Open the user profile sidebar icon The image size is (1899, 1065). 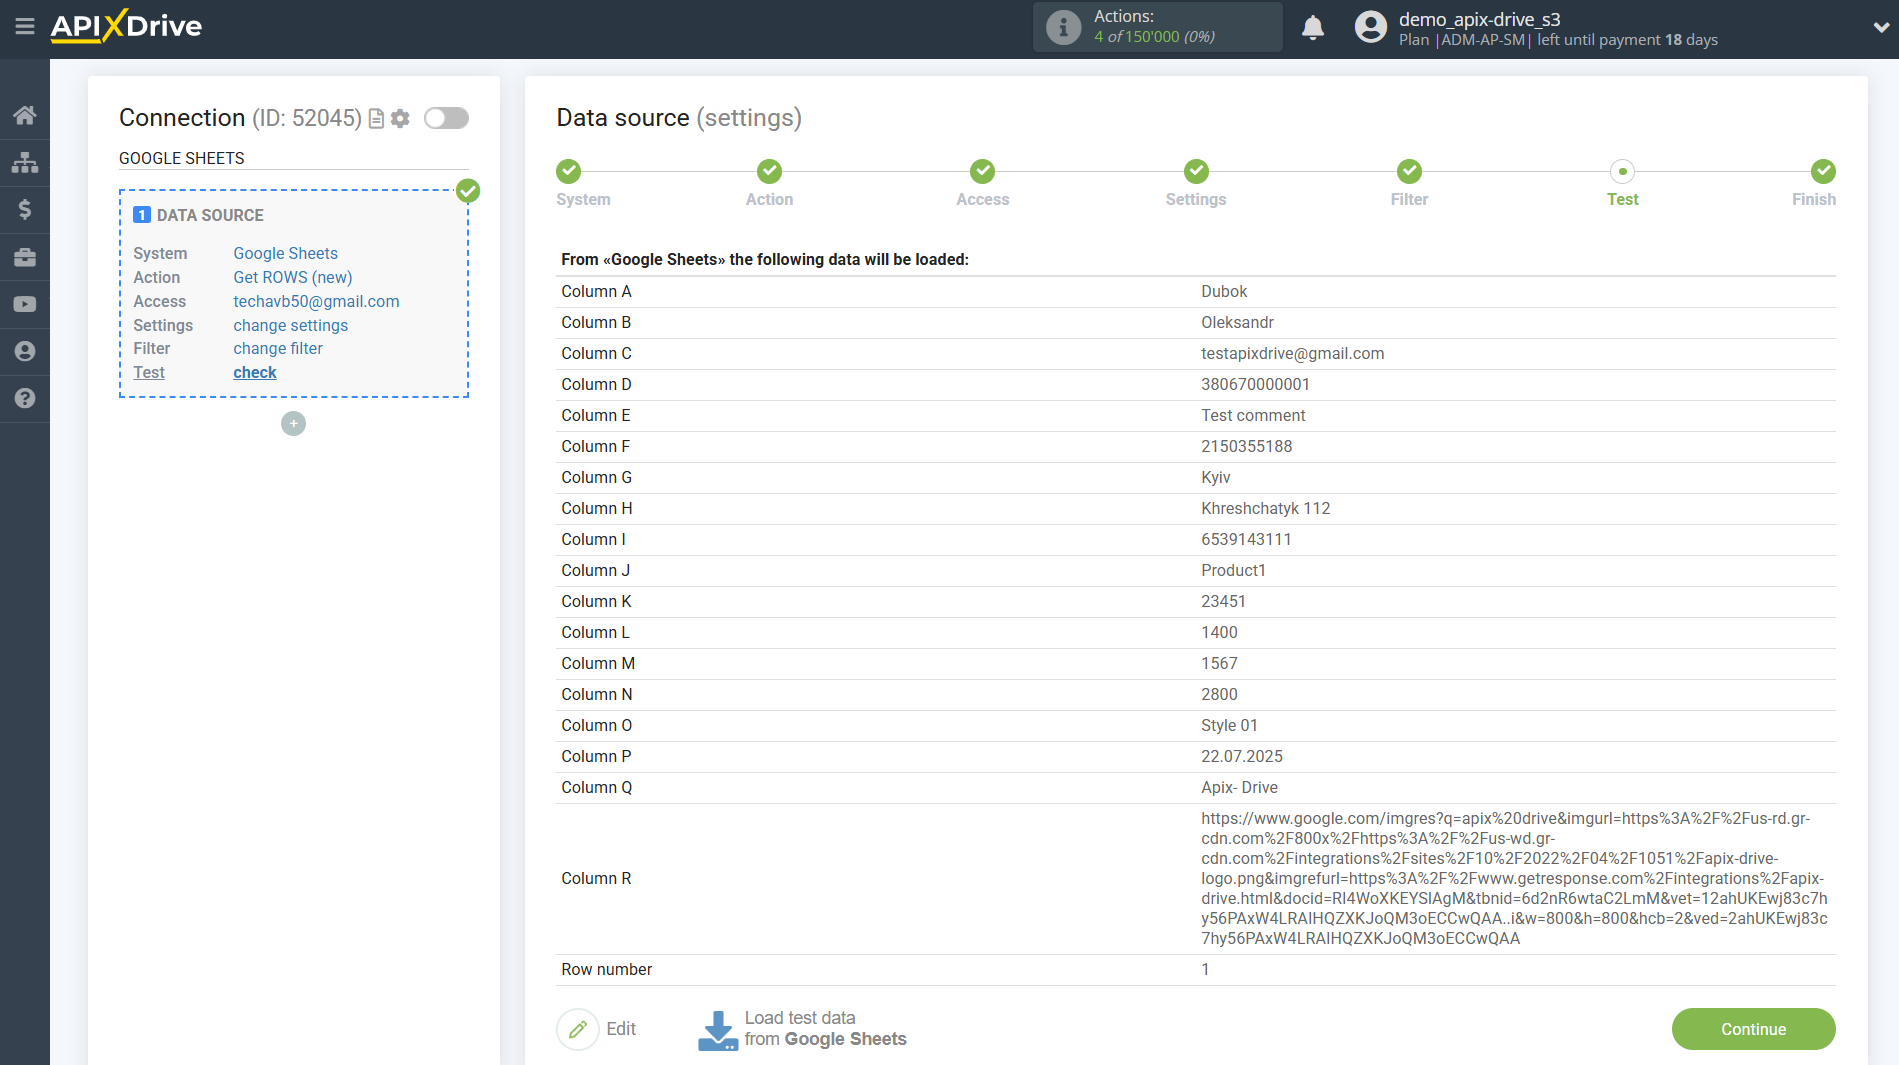tap(25, 351)
